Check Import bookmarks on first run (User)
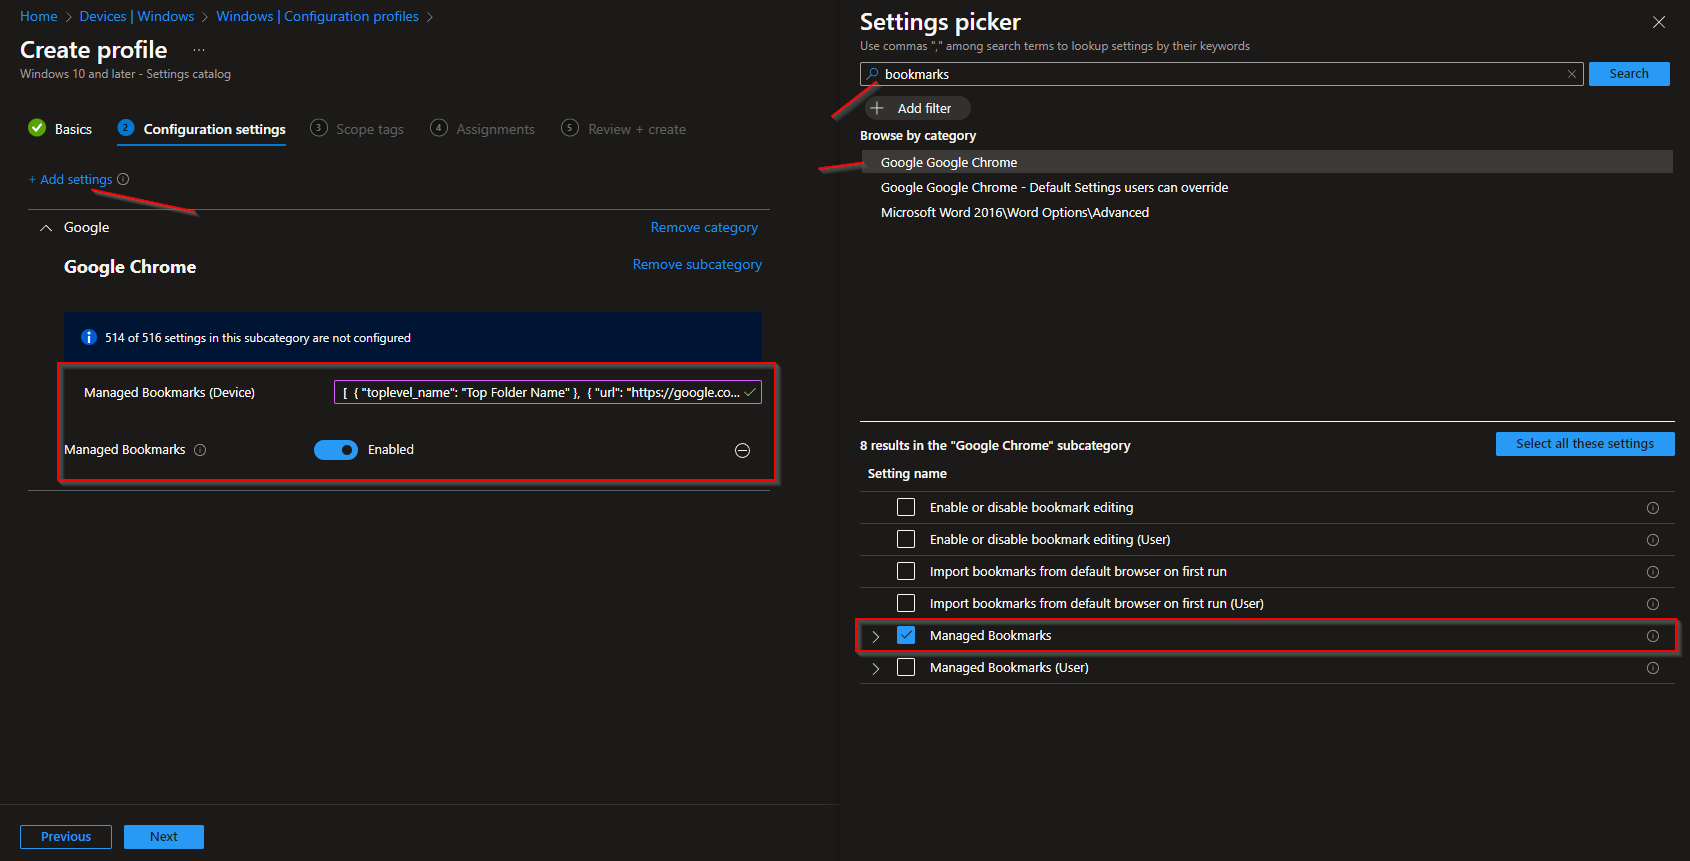 (x=906, y=603)
